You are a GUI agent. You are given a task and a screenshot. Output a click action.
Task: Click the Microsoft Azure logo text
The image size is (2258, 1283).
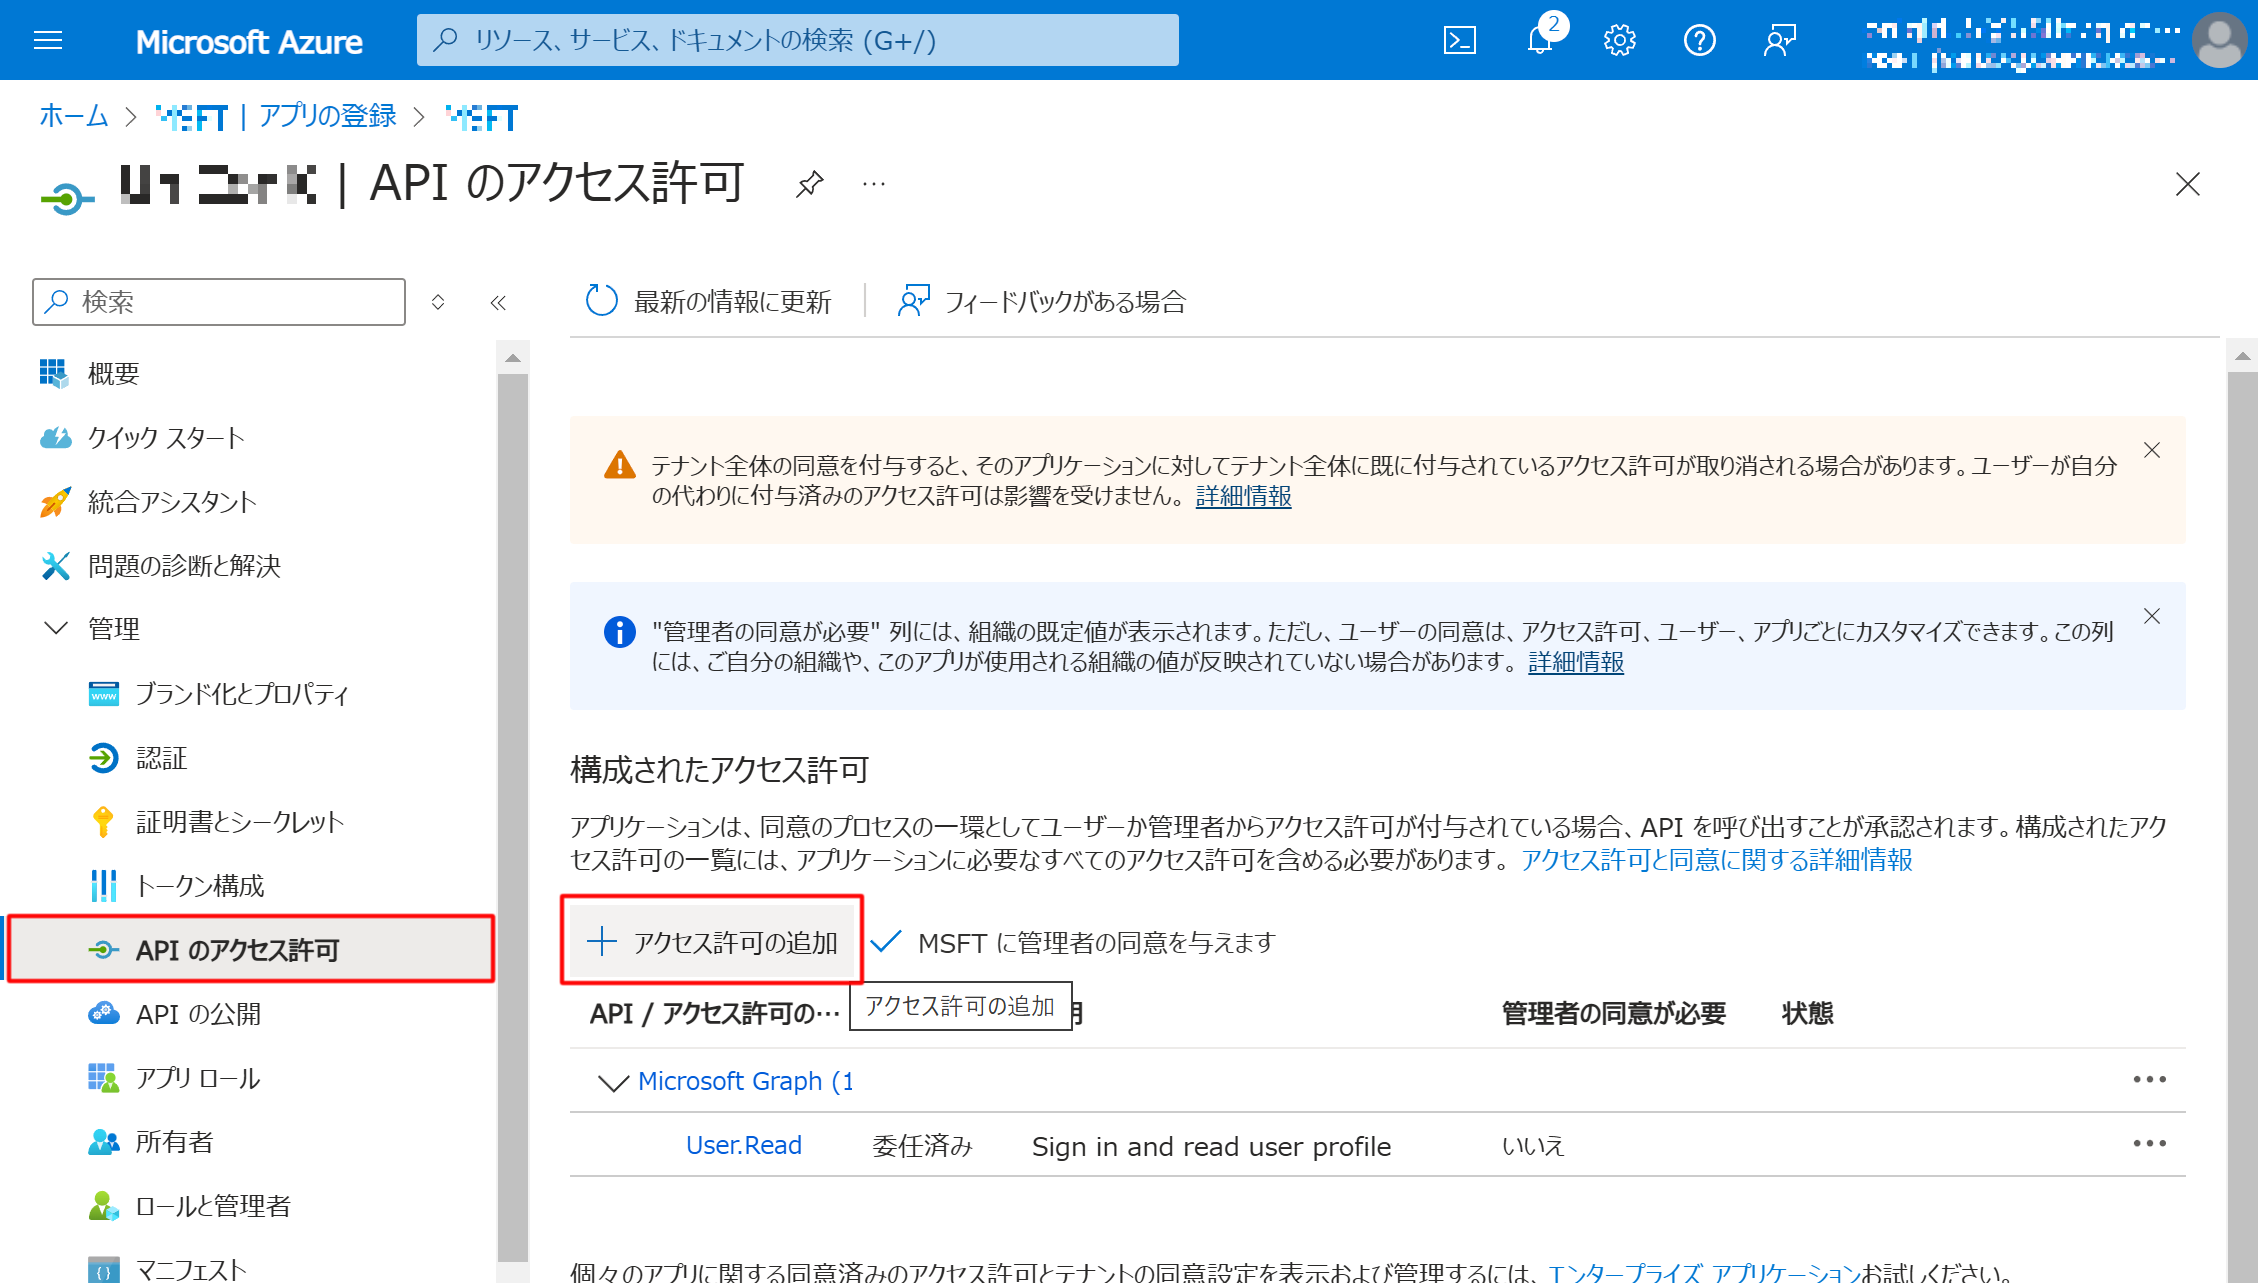click(x=249, y=41)
